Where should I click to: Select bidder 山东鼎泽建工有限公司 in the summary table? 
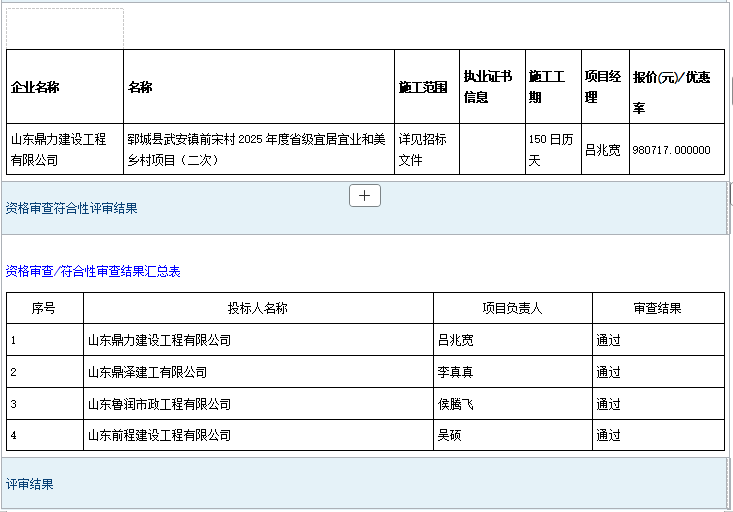click(147, 372)
